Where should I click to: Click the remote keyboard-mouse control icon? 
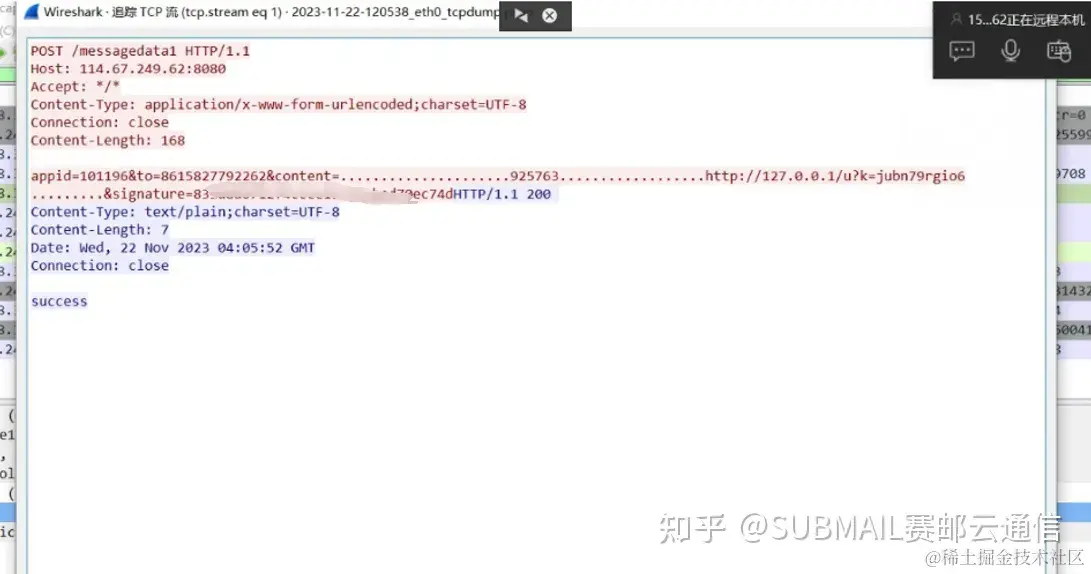[x=1059, y=51]
